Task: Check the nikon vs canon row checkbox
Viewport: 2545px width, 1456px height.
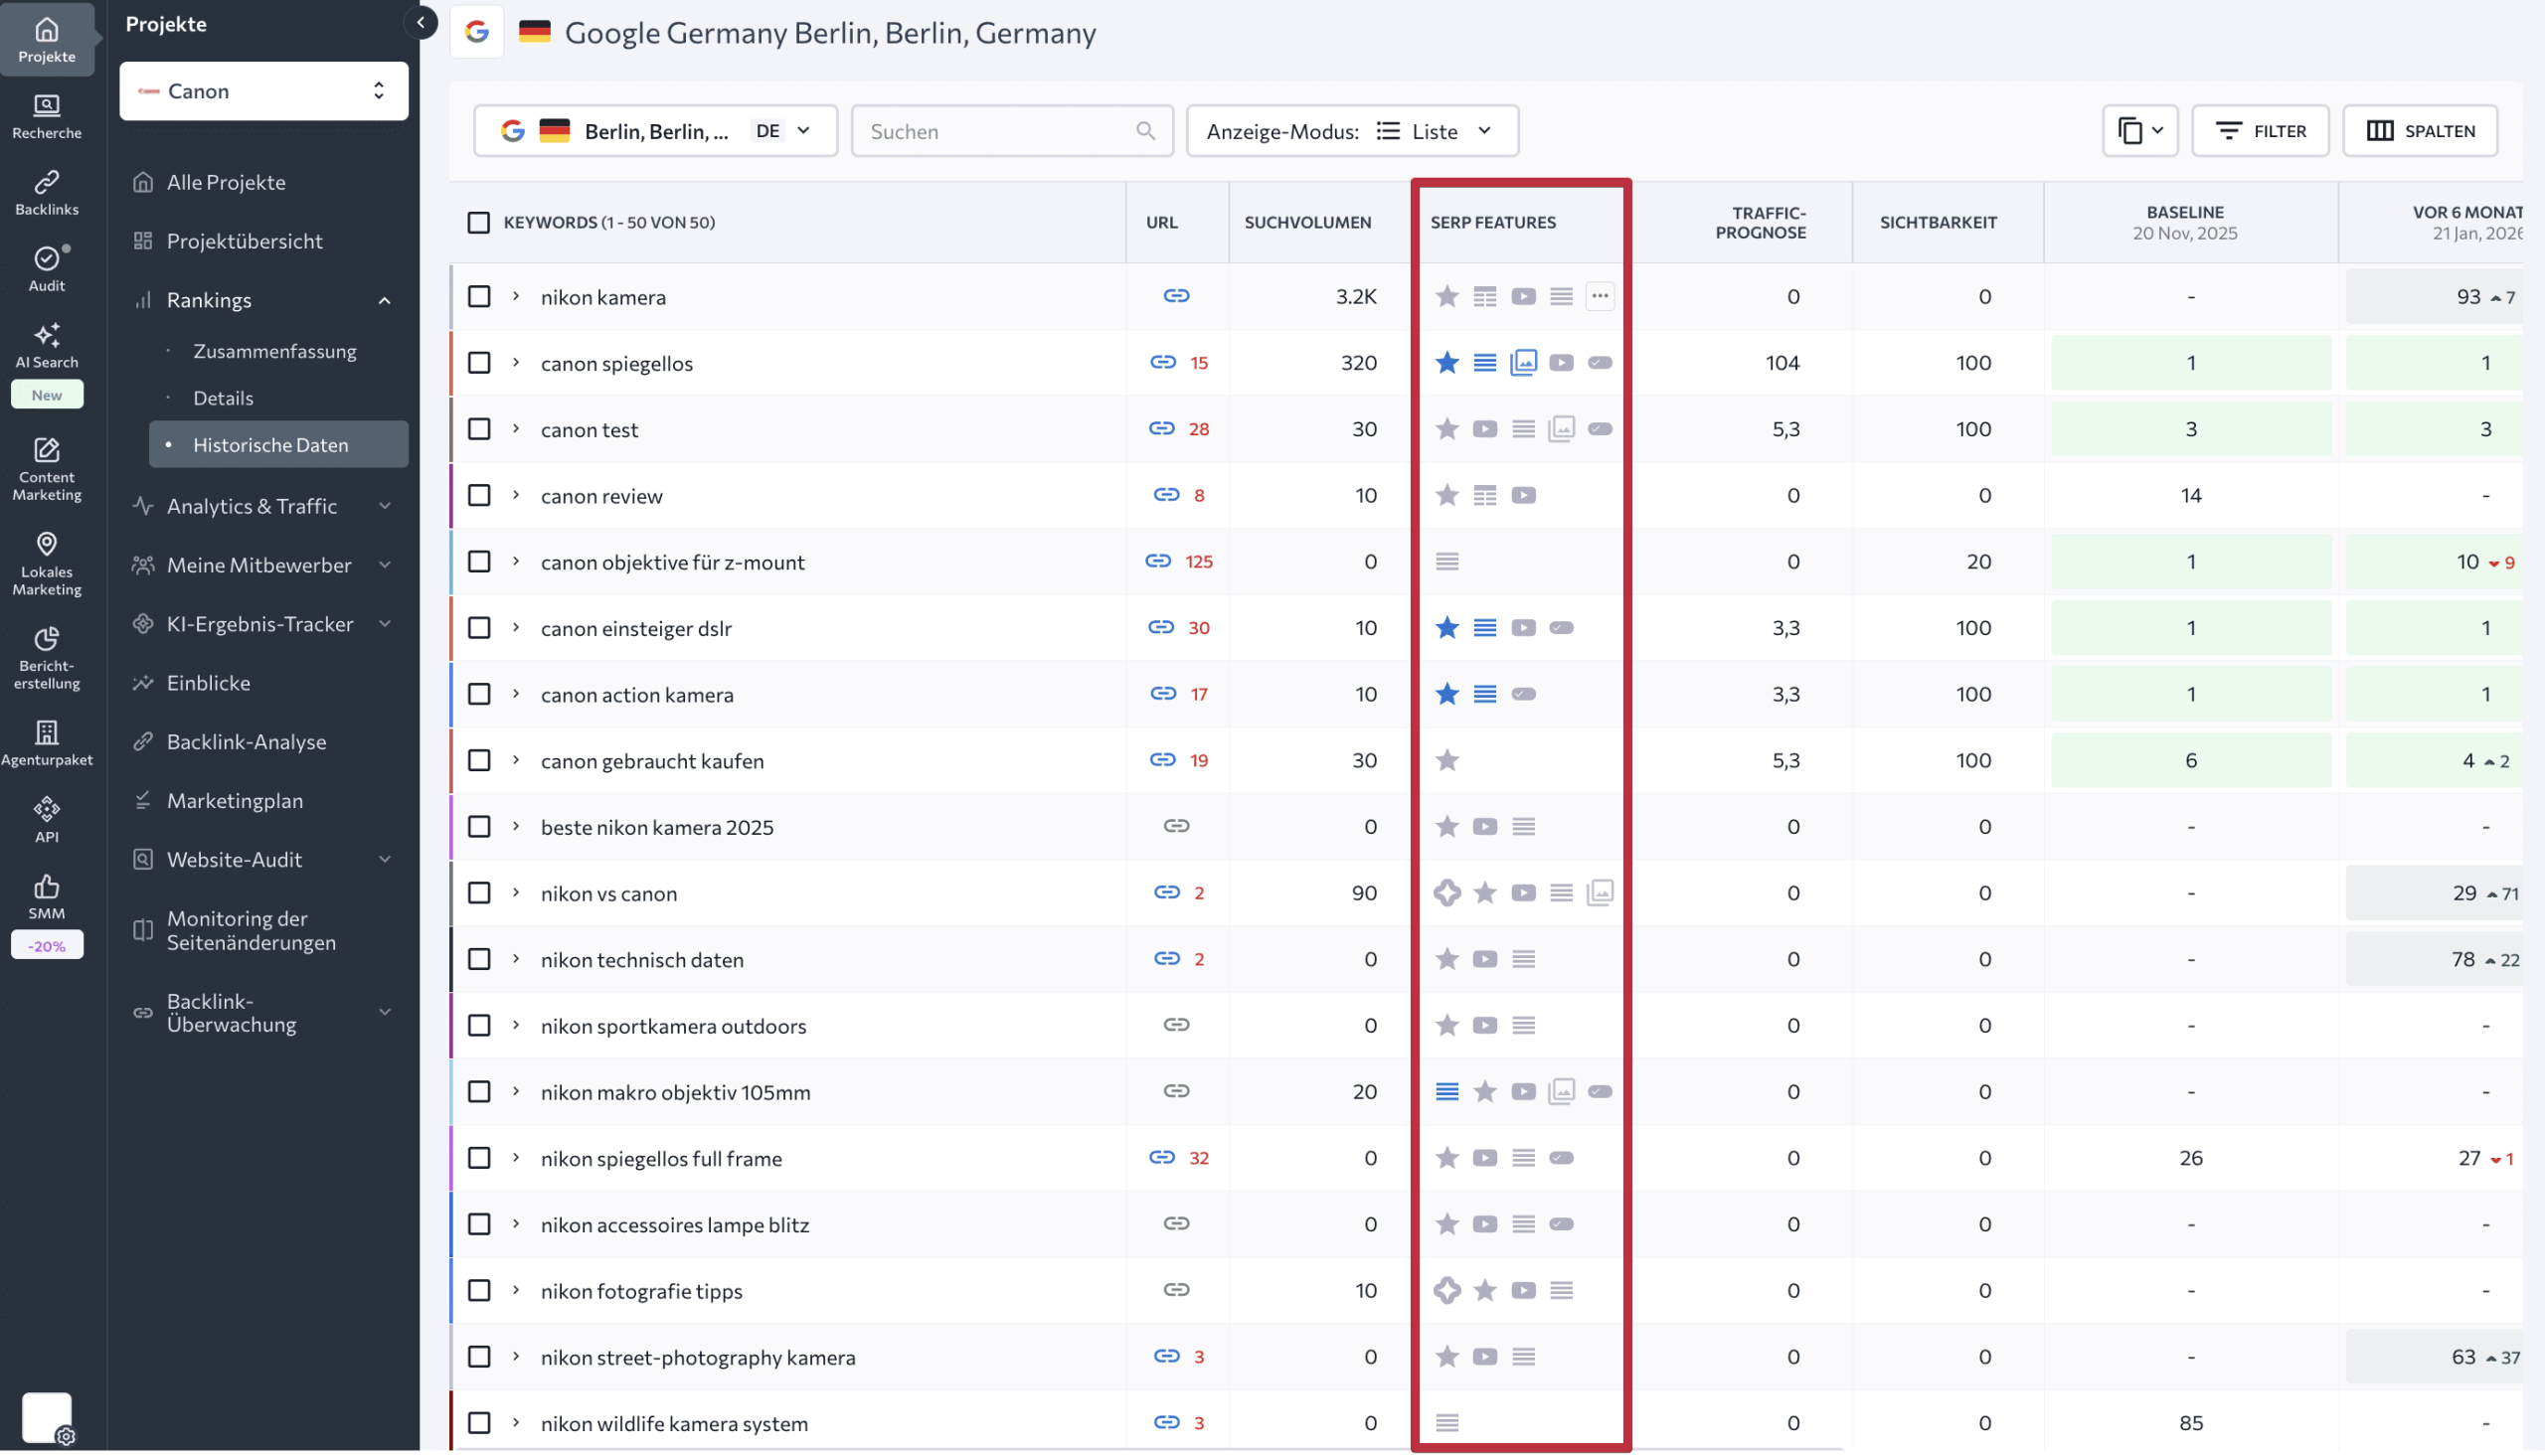Action: (479, 892)
